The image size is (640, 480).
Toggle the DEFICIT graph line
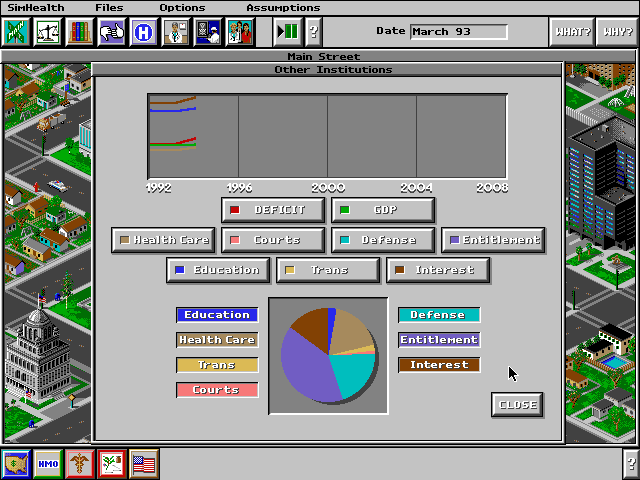point(274,210)
